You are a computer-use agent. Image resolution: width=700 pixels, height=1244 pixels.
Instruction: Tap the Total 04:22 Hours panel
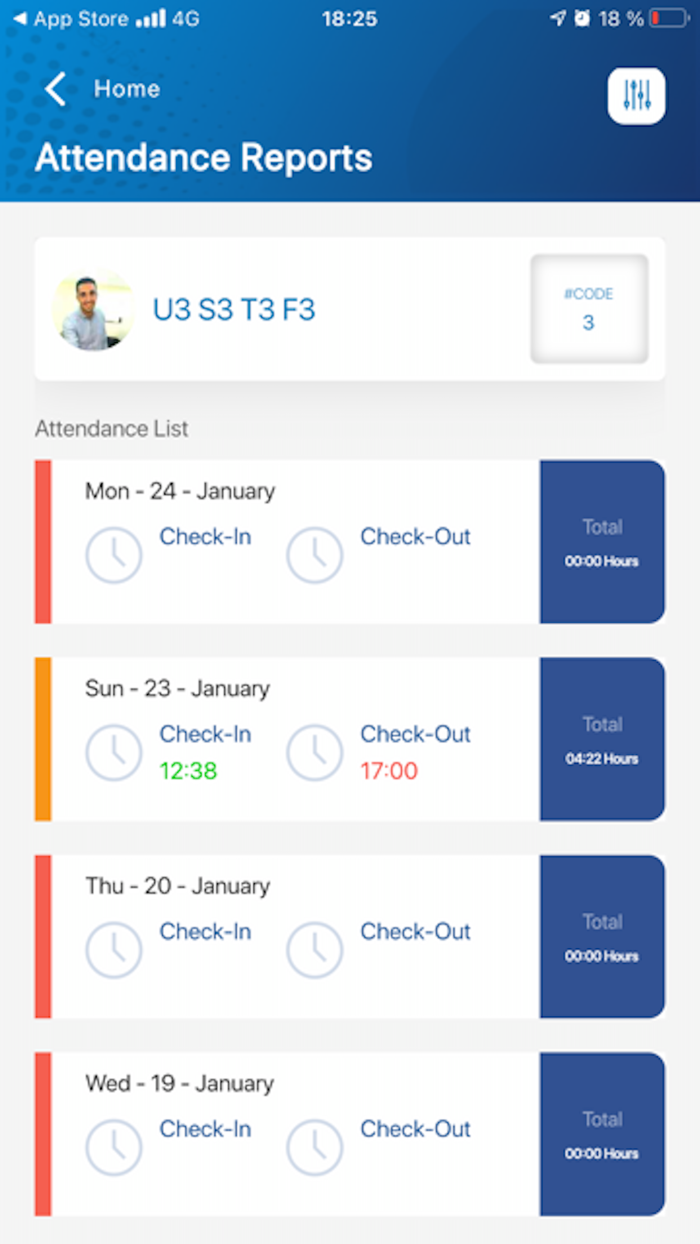tap(602, 737)
